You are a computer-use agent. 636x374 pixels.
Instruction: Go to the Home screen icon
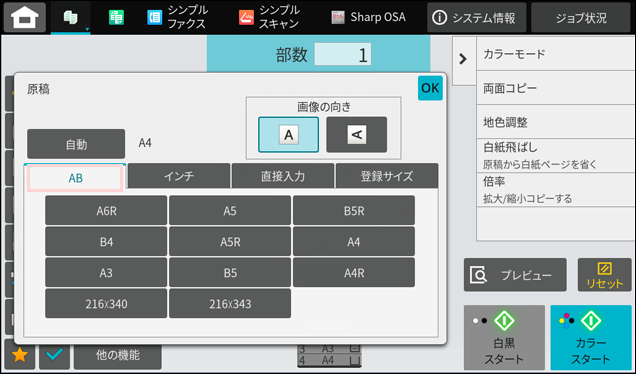pyautogui.click(x=25, y=17)
